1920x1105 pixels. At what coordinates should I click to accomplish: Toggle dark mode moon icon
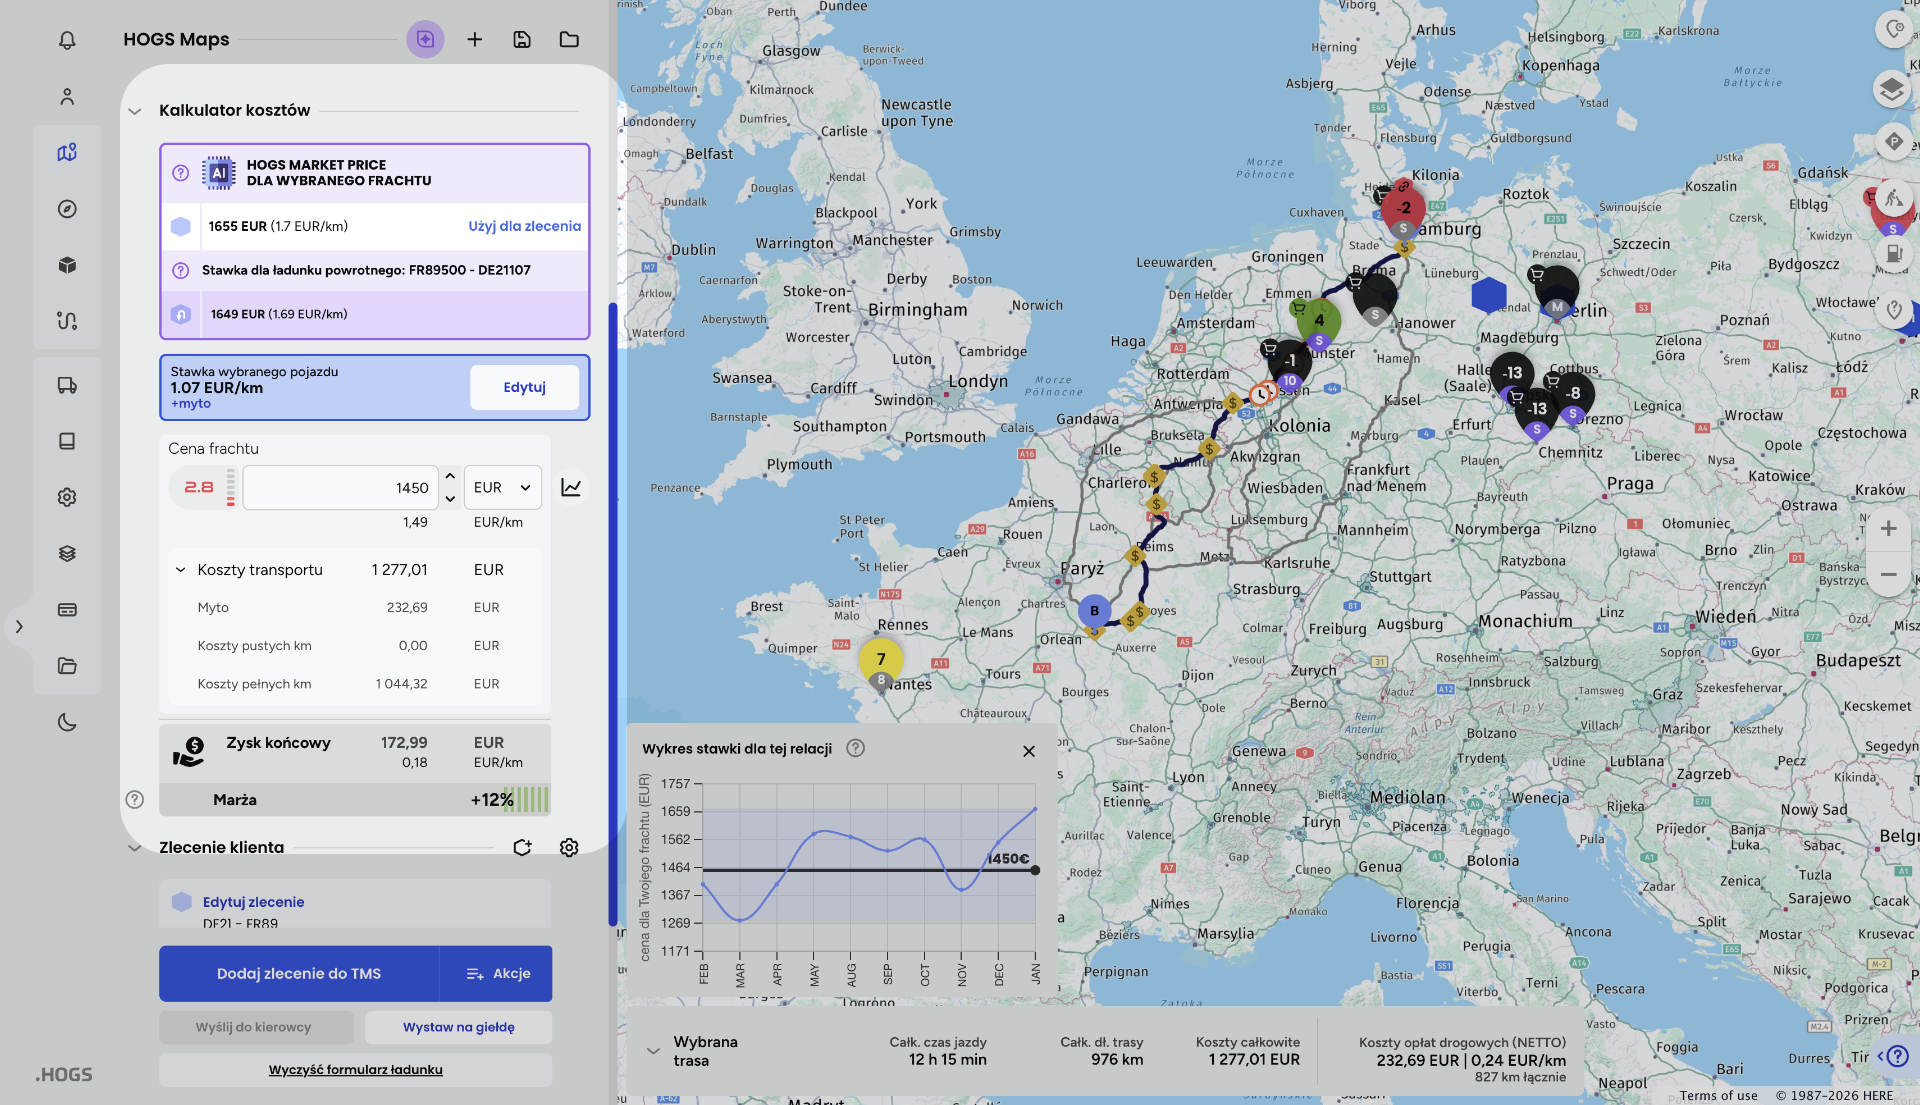point(67,722)
